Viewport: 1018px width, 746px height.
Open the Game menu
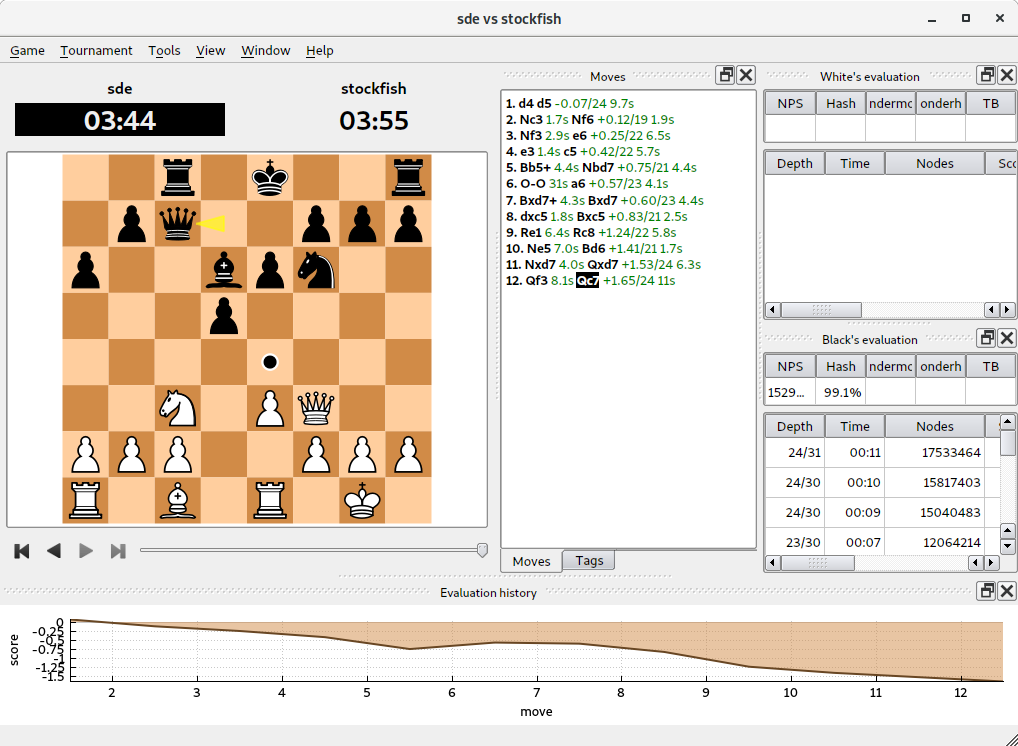(x=27, y=51)
